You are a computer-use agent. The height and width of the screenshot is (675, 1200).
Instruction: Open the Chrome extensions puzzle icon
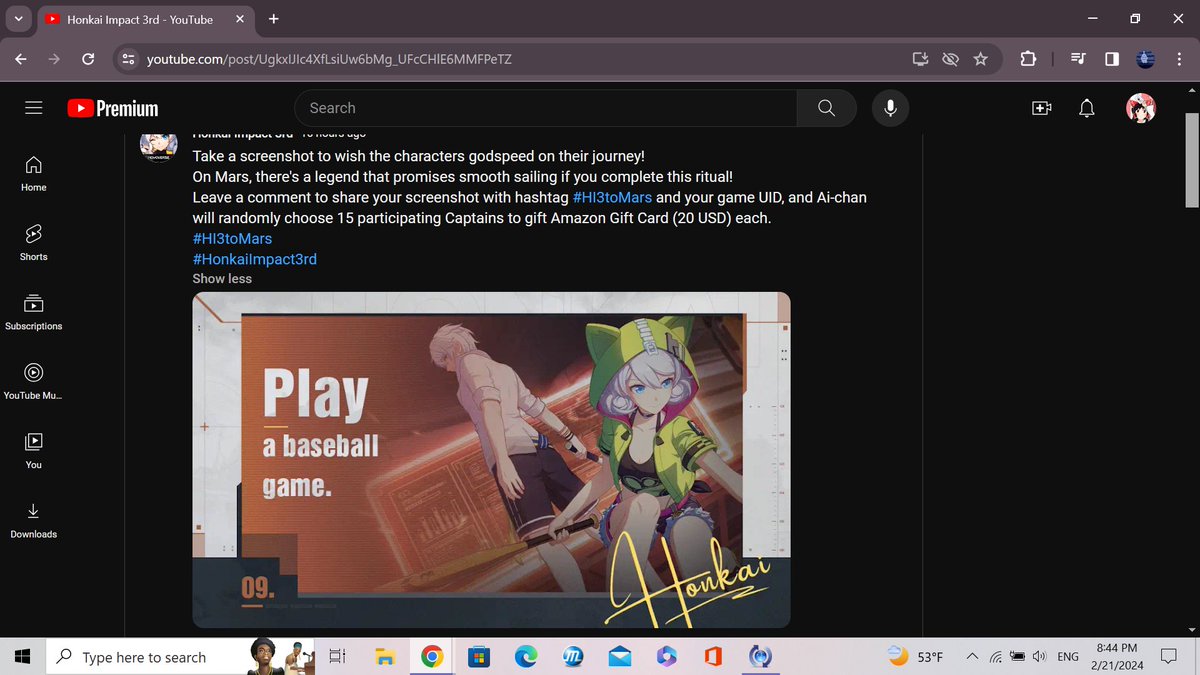[1028, 59]
